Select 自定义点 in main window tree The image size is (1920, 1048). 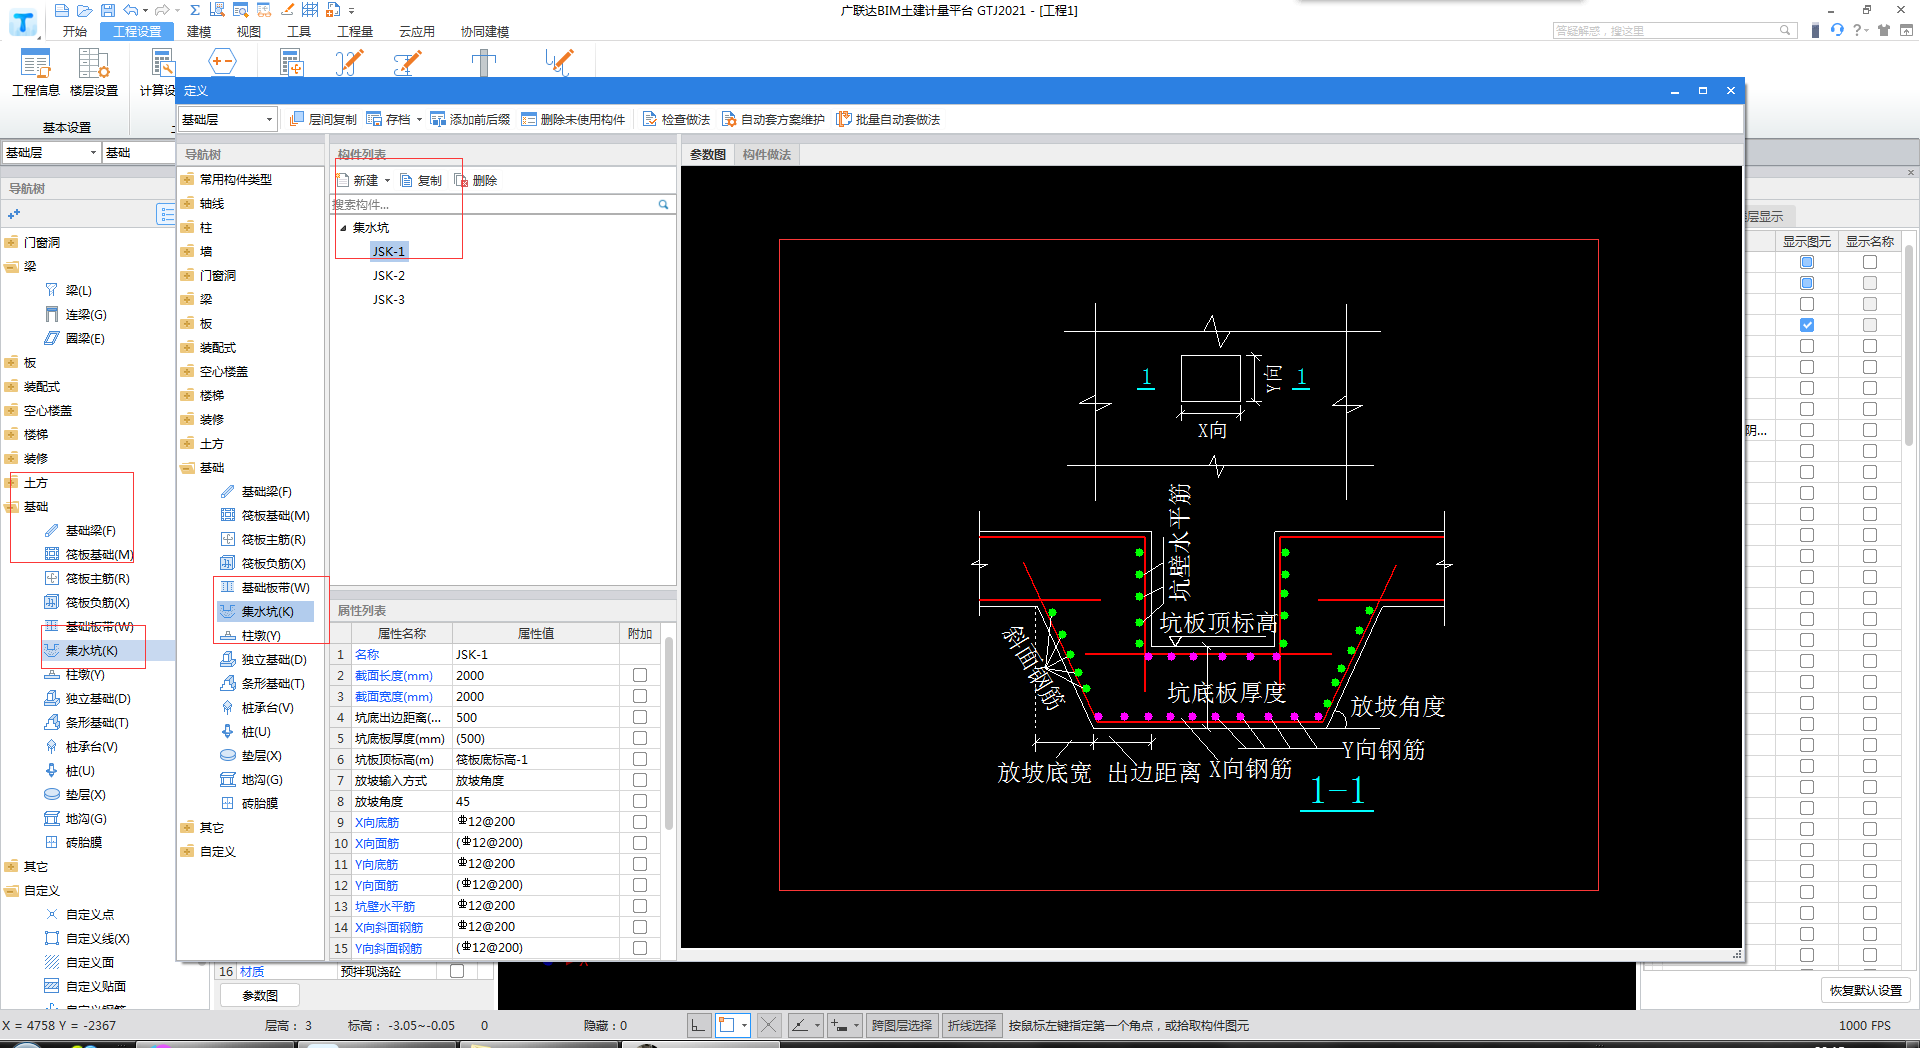79,914
